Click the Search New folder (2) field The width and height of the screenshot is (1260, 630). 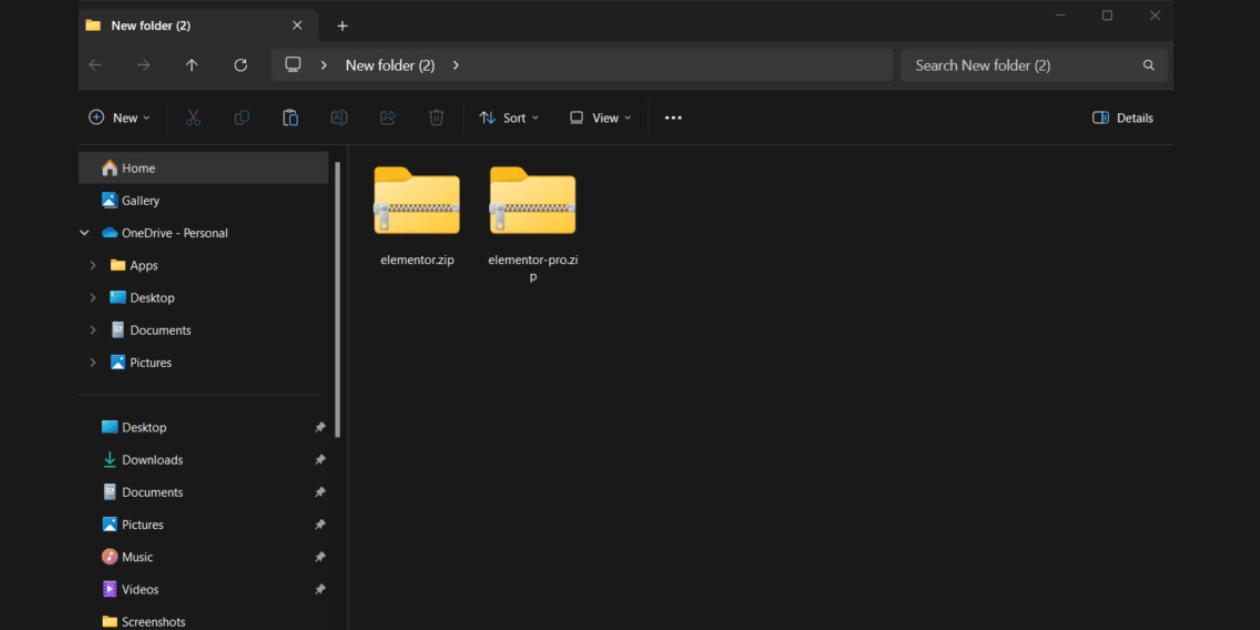point(1034,65)
